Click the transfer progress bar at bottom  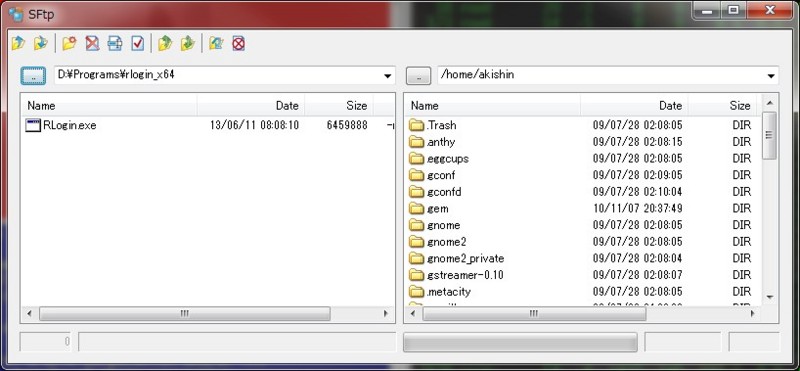pyautogui.click(x=520, y=342)
